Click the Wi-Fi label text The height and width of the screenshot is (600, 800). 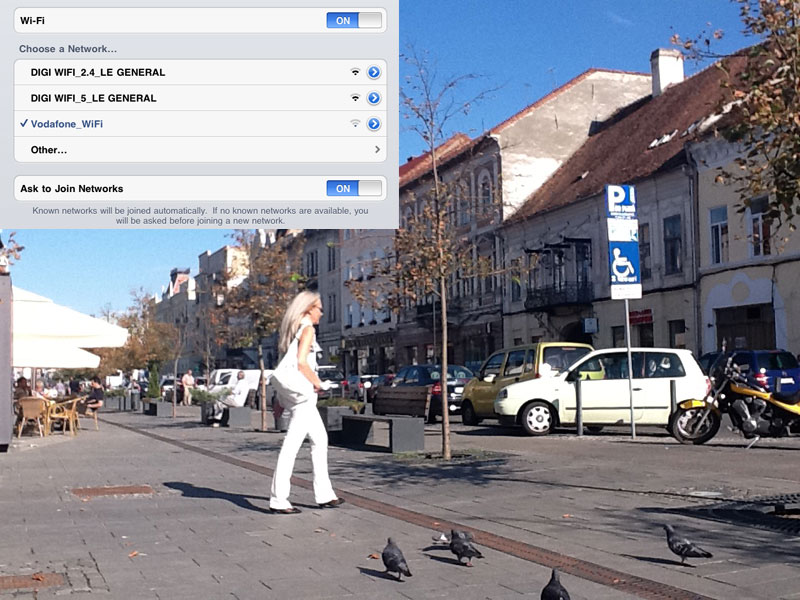pyautogui.click(x=32, y=20)
